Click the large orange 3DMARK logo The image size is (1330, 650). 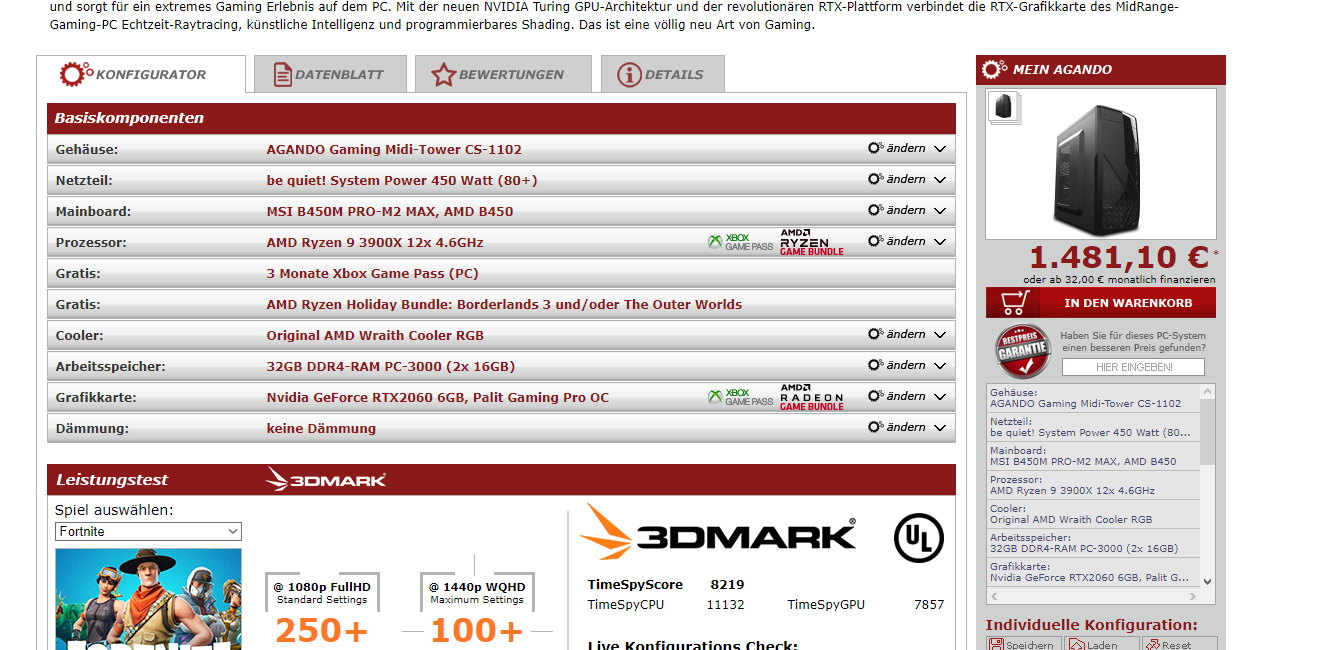point(718,532)
